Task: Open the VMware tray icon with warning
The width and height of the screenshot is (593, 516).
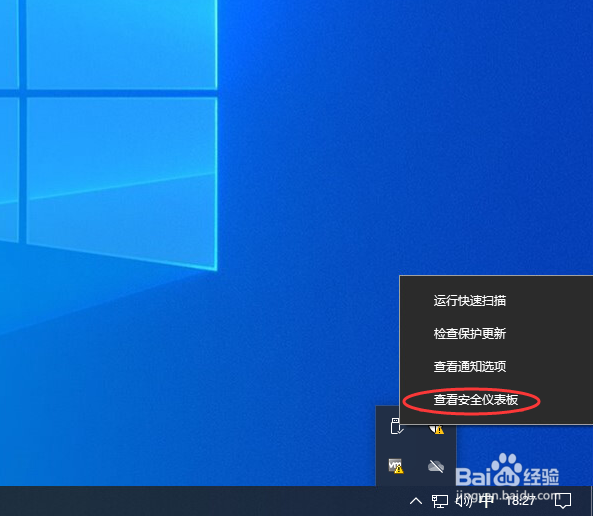Action: 396,466
